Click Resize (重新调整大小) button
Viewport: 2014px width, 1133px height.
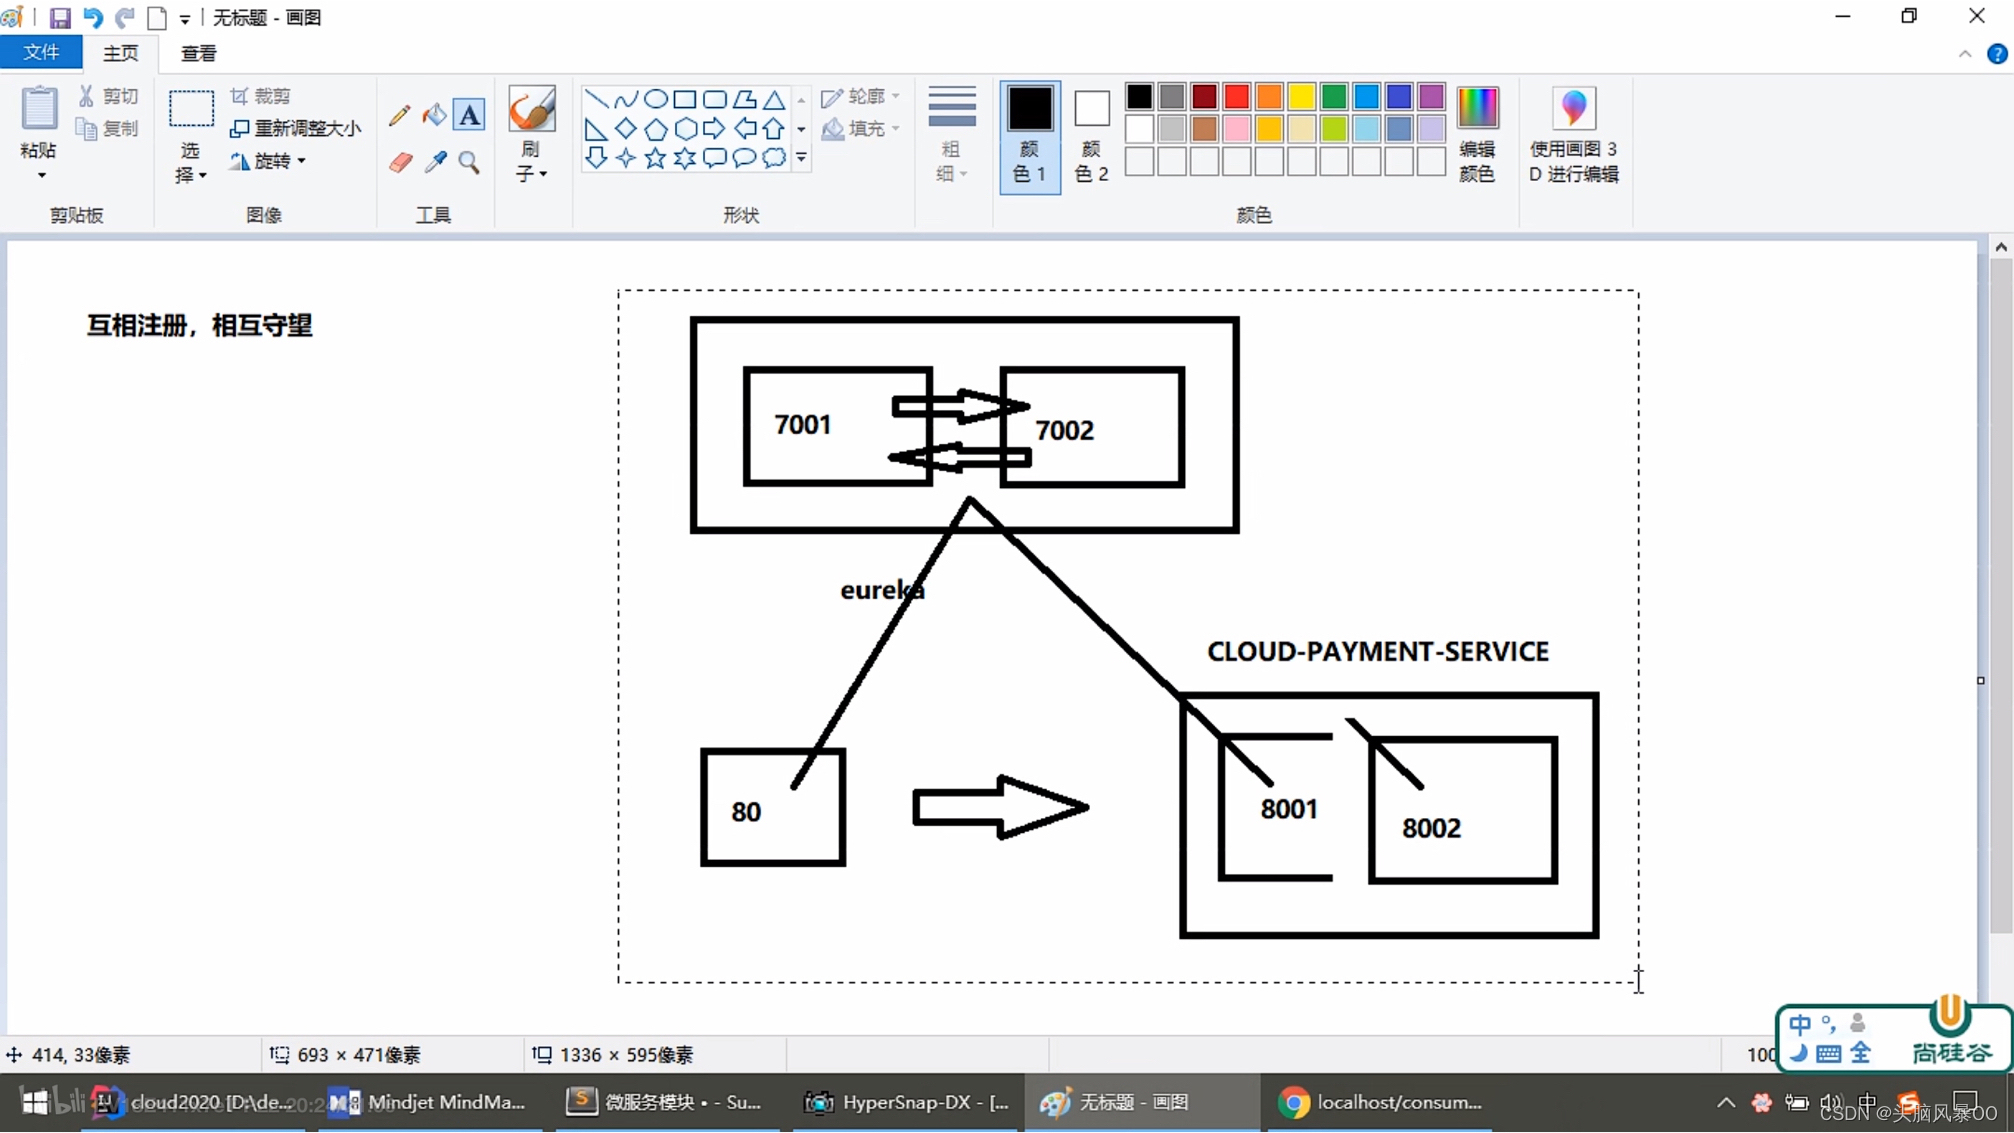pos(296,128)
